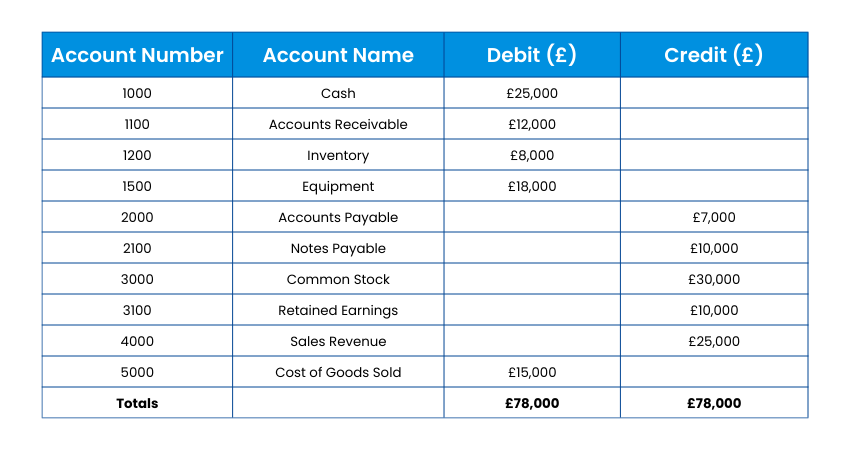Select the Common Stock £30,000 credit
Image resolution: width=850 pixels, height=450 pixels.
pyautogui.click(x=713, y=280)
